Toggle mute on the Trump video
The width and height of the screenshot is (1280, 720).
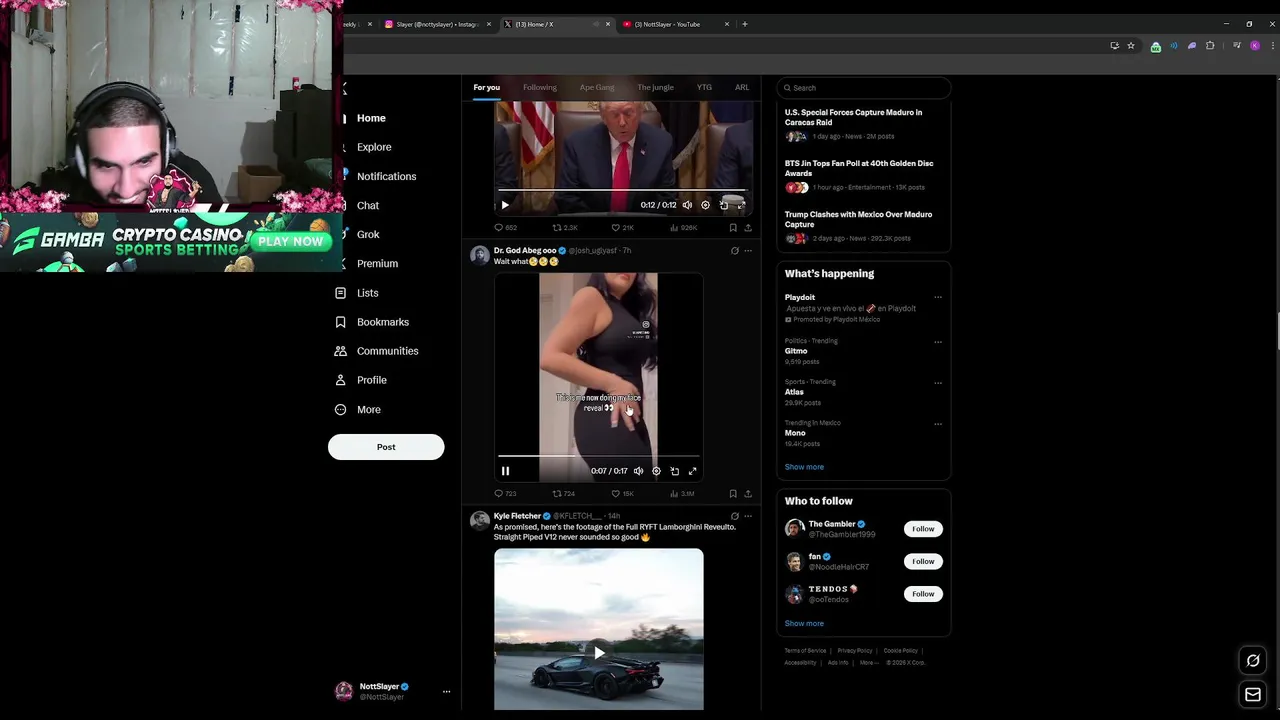pos(687,205)
